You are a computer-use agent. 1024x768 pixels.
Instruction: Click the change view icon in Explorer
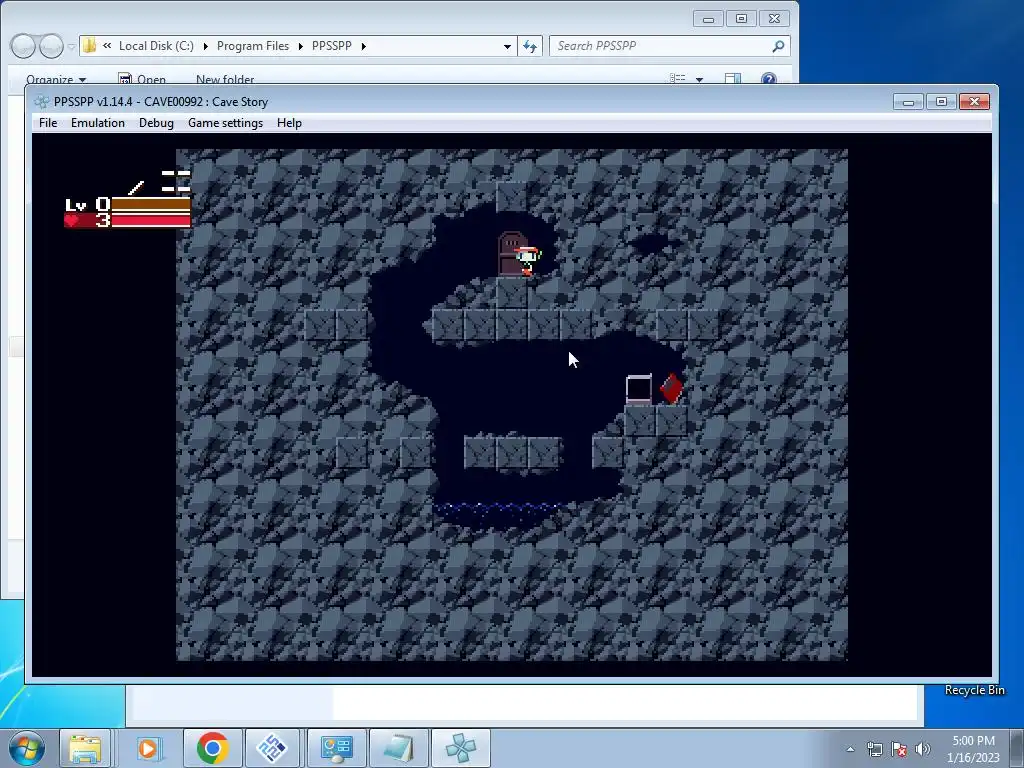pyautogui.click(x=677, y=78)
